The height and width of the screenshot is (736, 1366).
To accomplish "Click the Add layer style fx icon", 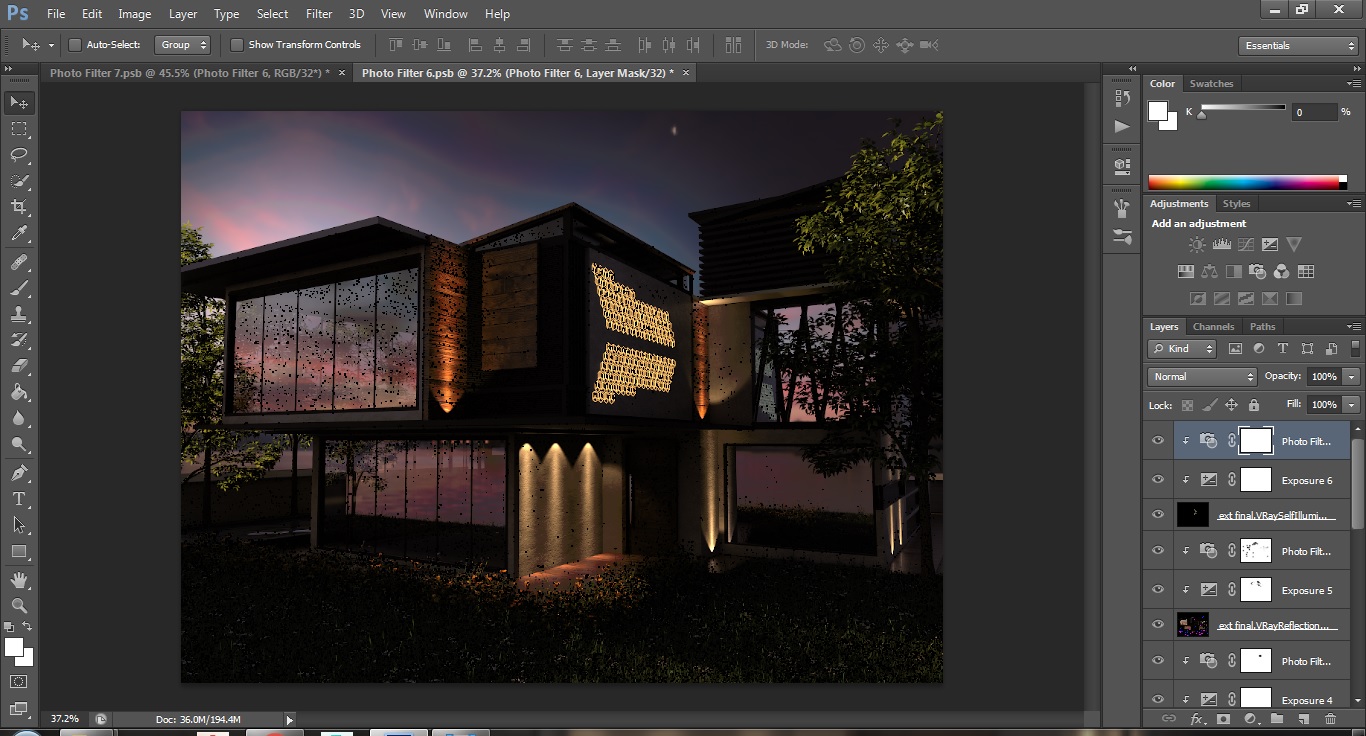I will pos(1197,719).
